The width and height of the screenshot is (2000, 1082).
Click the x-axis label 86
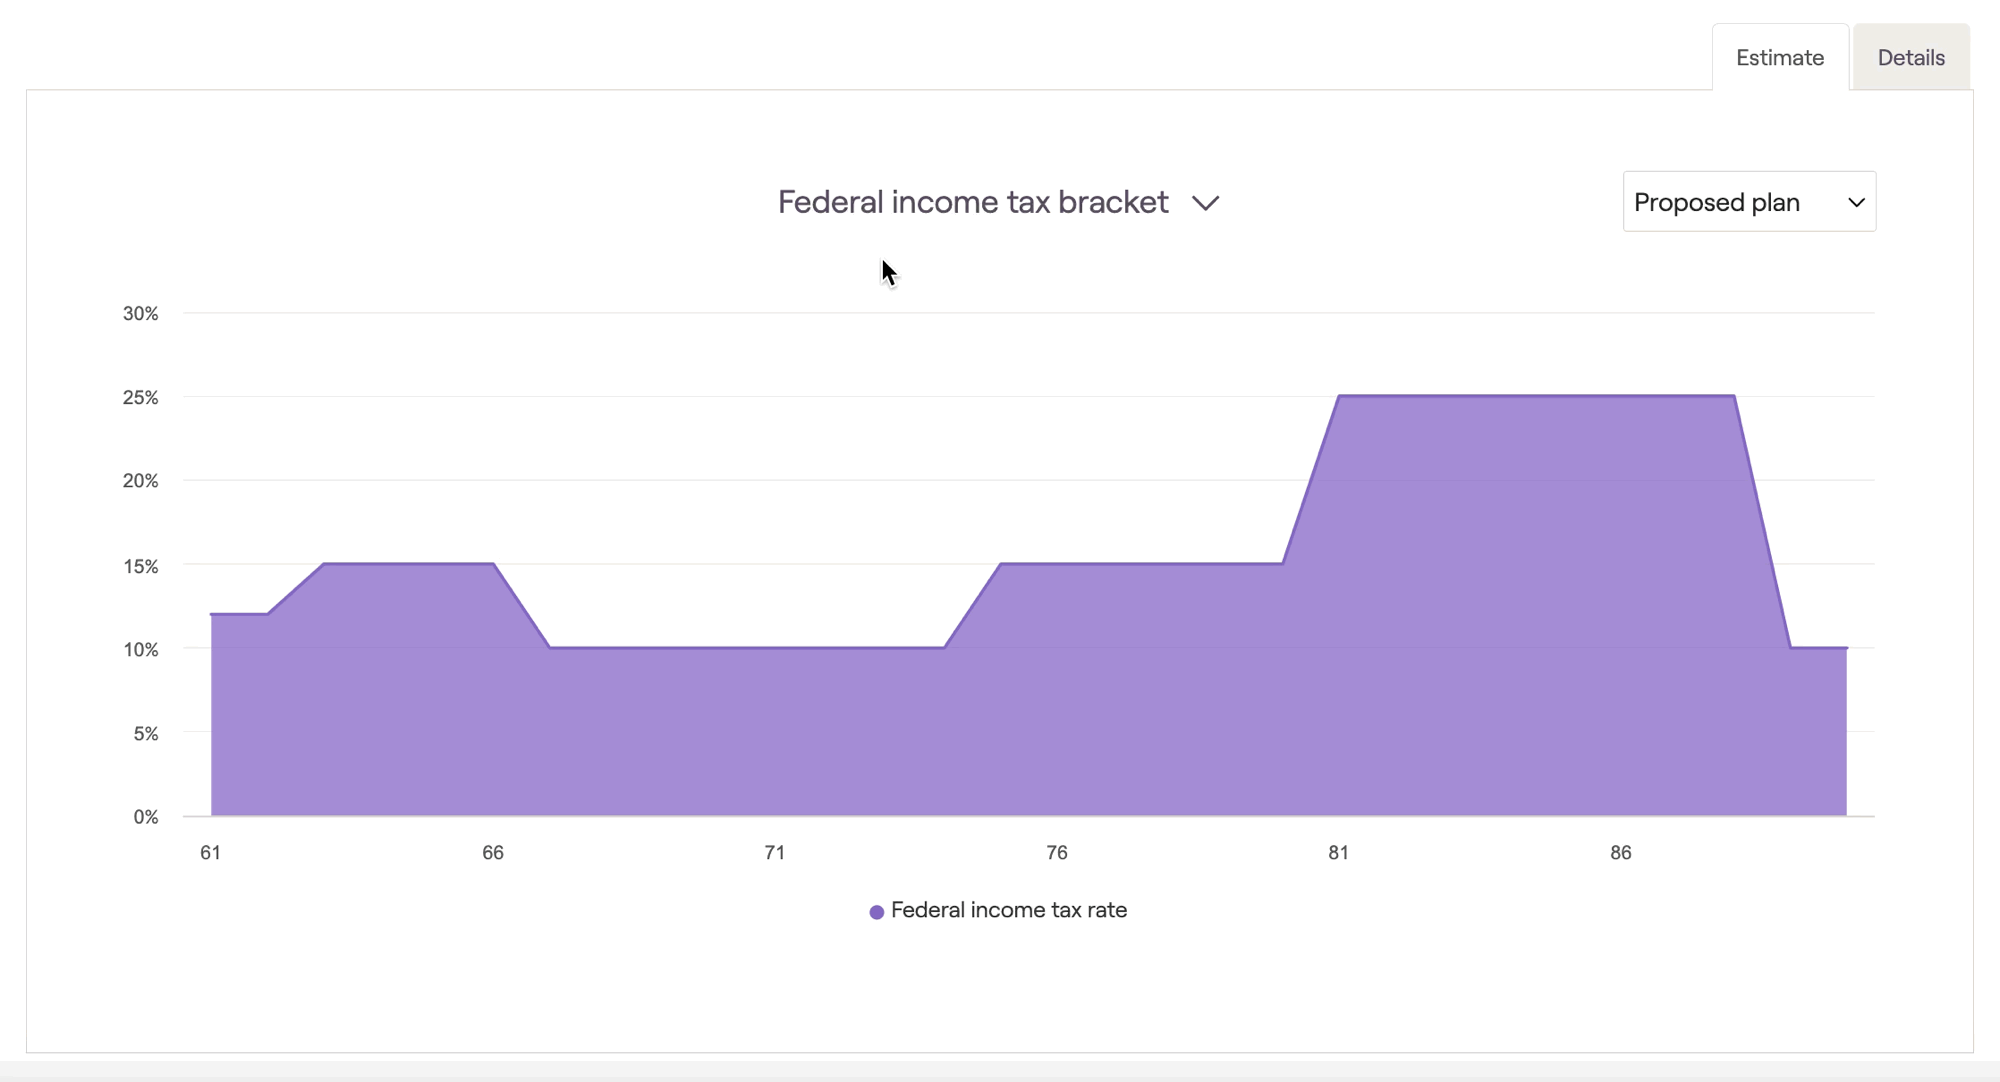coord(1621,853)
